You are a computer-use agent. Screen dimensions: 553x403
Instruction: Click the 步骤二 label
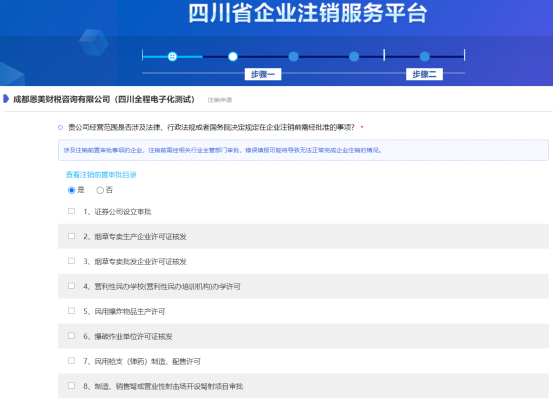[424, 74]
